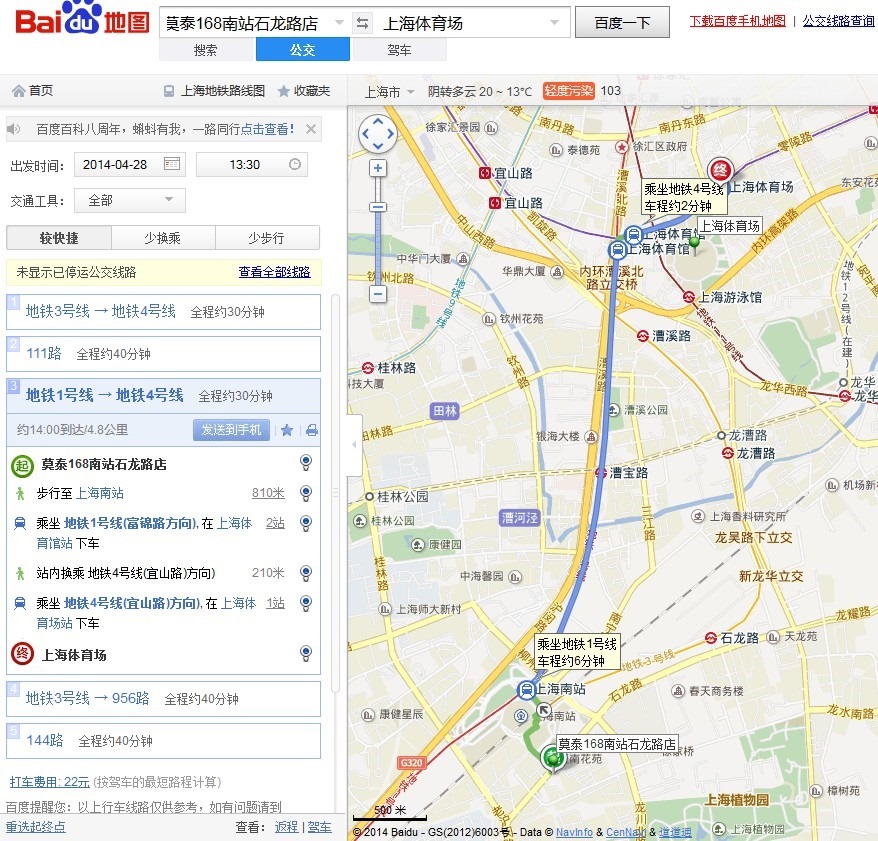
Task: Zoom in the map with plus button
Action: [379, 168]
